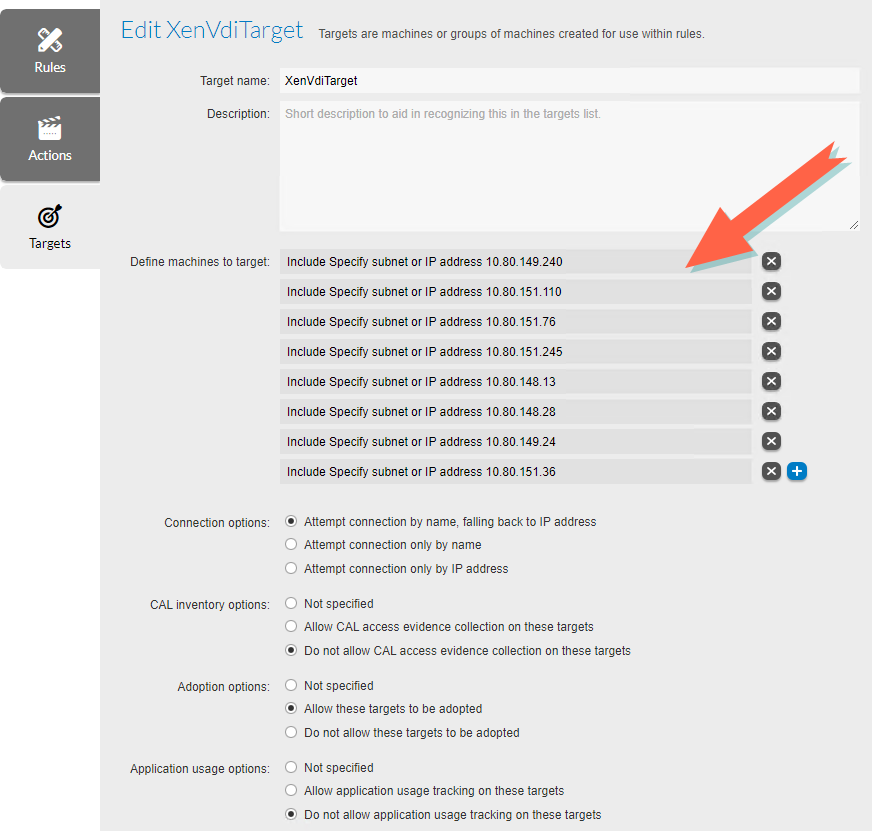Remove the 10.80.148.13 machine entry

point(770,381)
